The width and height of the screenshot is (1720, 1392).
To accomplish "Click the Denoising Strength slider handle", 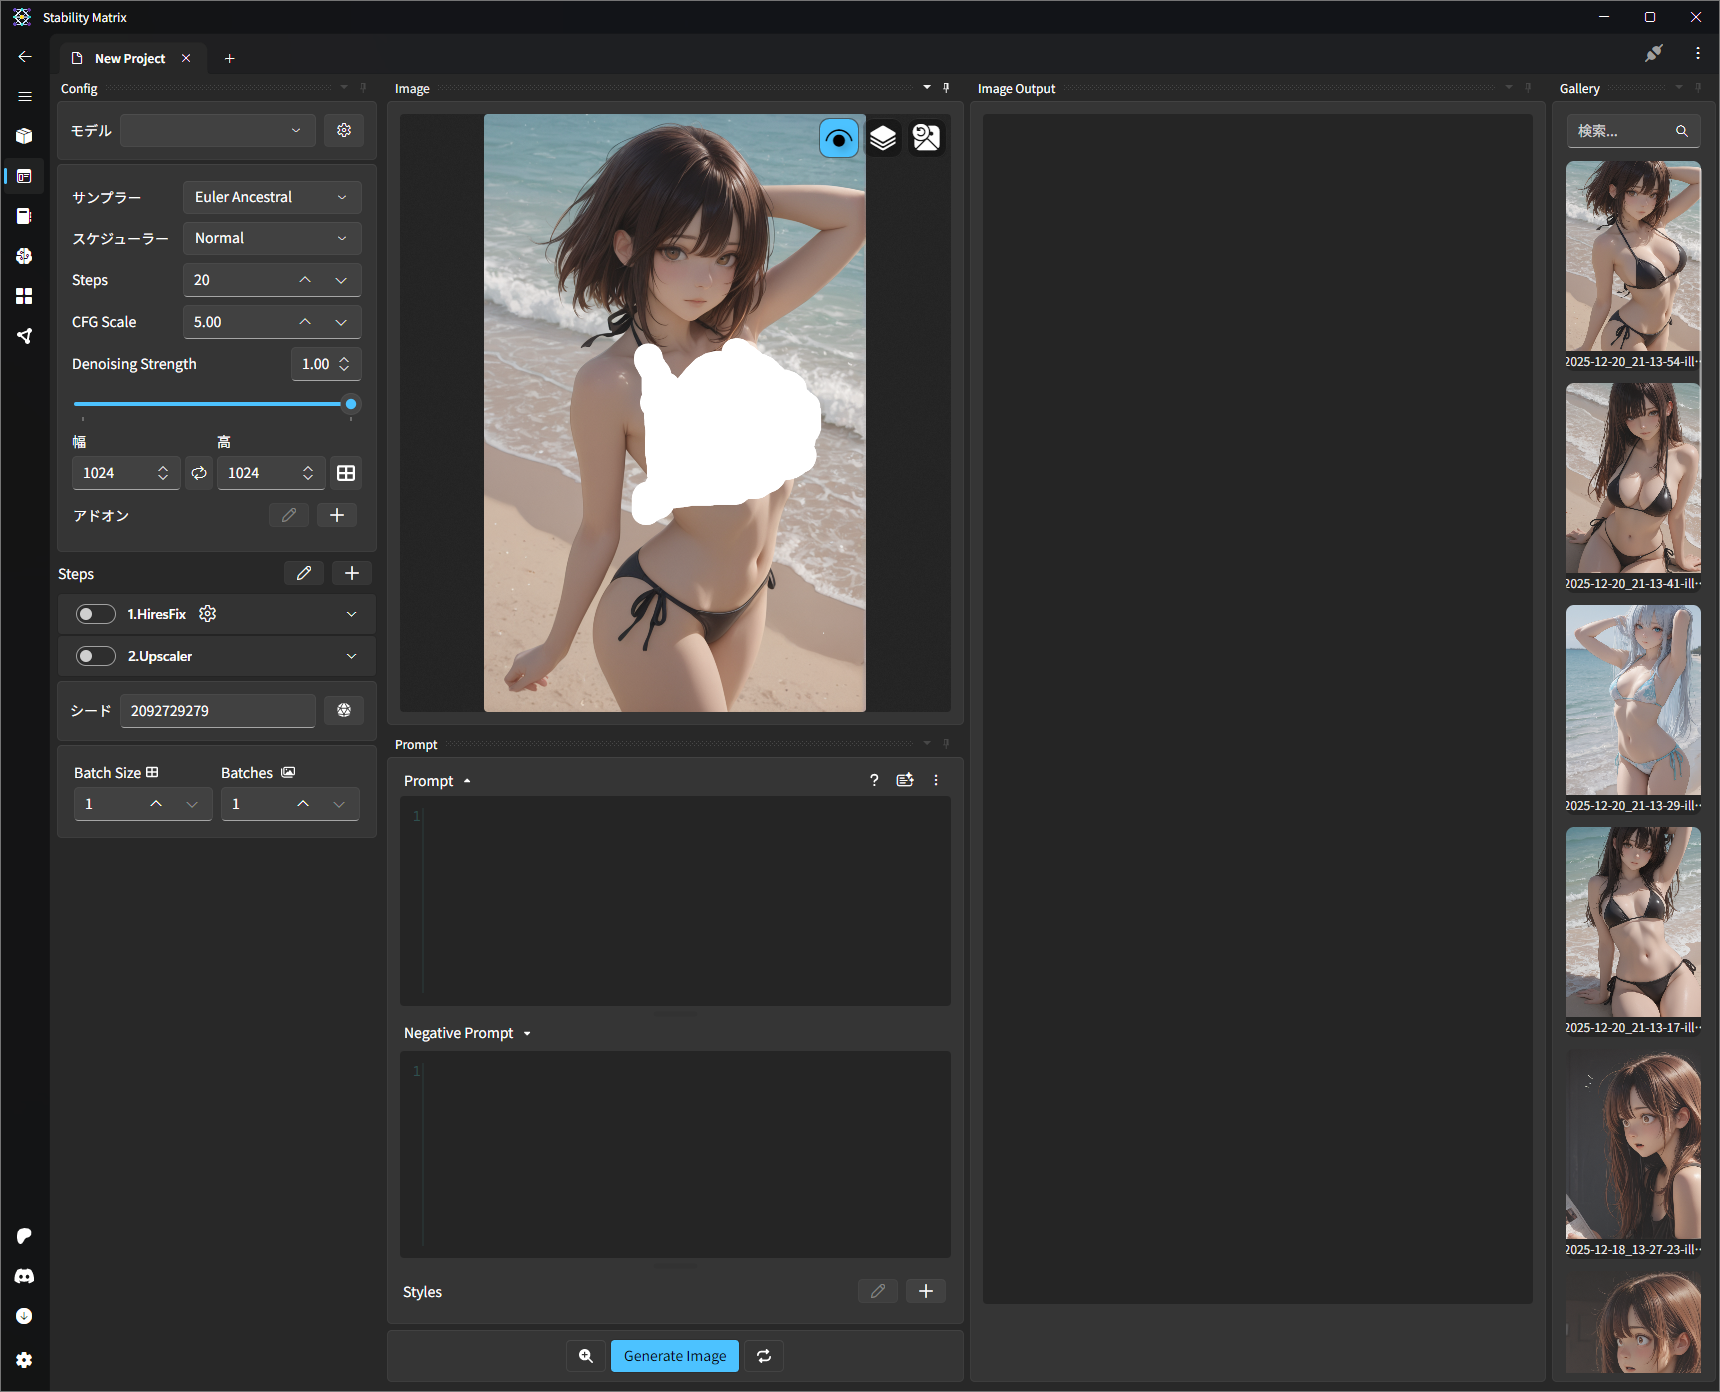I will tap(351, 404).
